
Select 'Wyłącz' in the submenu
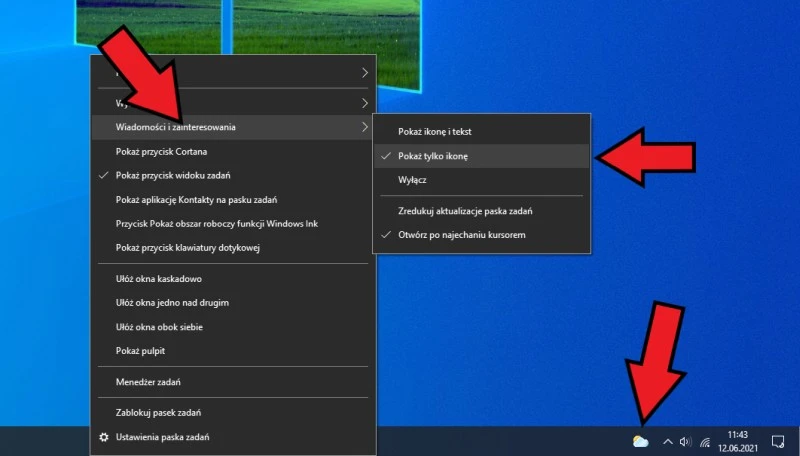pyautogui.click(x=412, y=180)
